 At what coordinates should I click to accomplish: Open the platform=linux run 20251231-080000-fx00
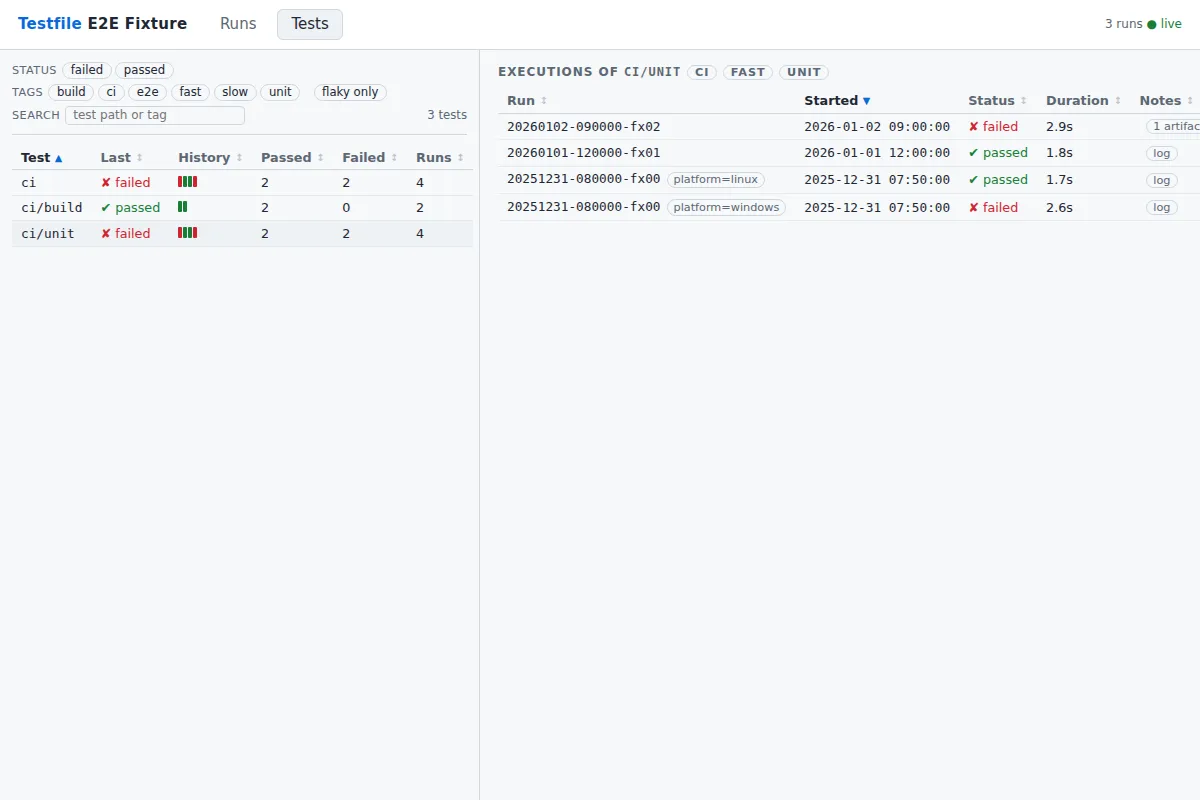pyautogui.click(x=584, y=180)
